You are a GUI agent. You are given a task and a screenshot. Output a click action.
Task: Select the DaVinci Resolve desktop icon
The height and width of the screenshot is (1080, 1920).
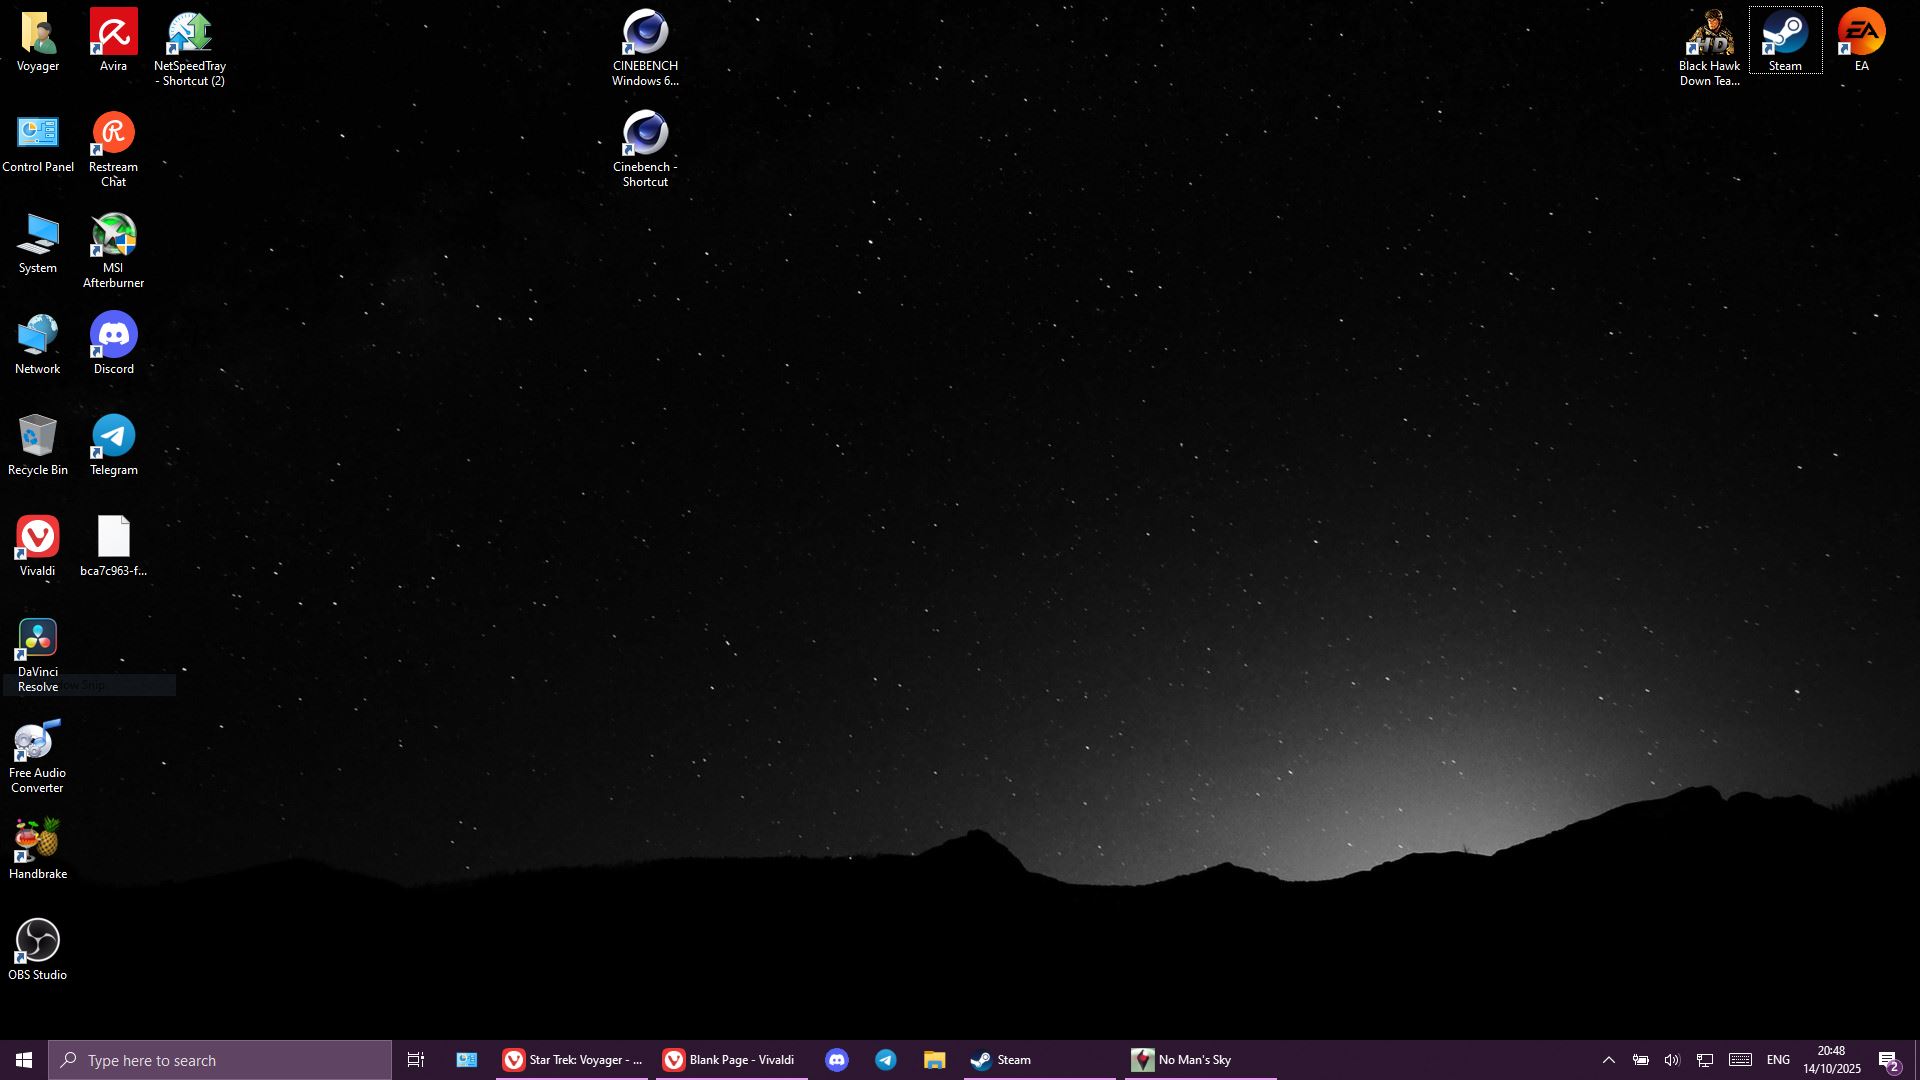38,640
